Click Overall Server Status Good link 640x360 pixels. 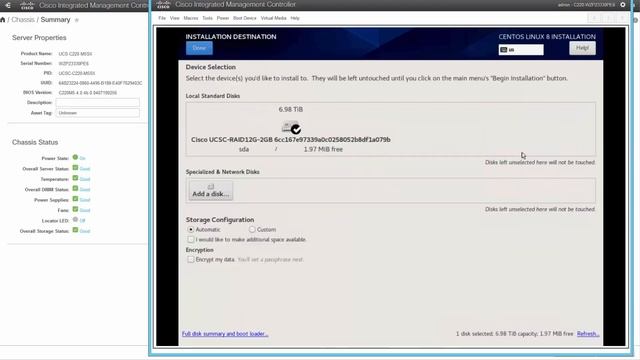pos(85,169)
